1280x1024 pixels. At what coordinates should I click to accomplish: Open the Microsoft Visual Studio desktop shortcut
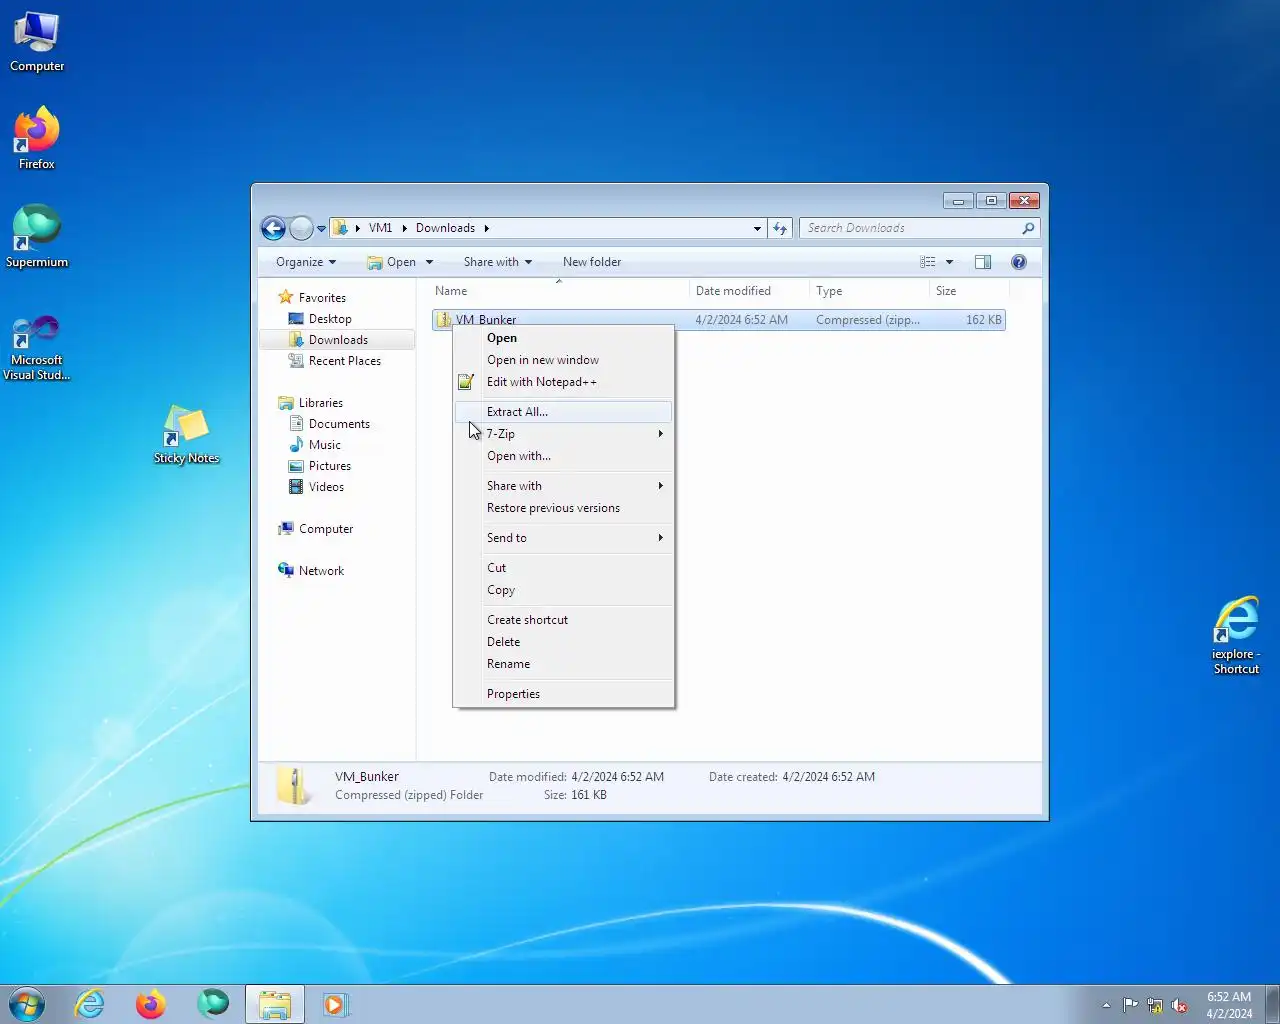pyautogui.click(x=37, y=348)
